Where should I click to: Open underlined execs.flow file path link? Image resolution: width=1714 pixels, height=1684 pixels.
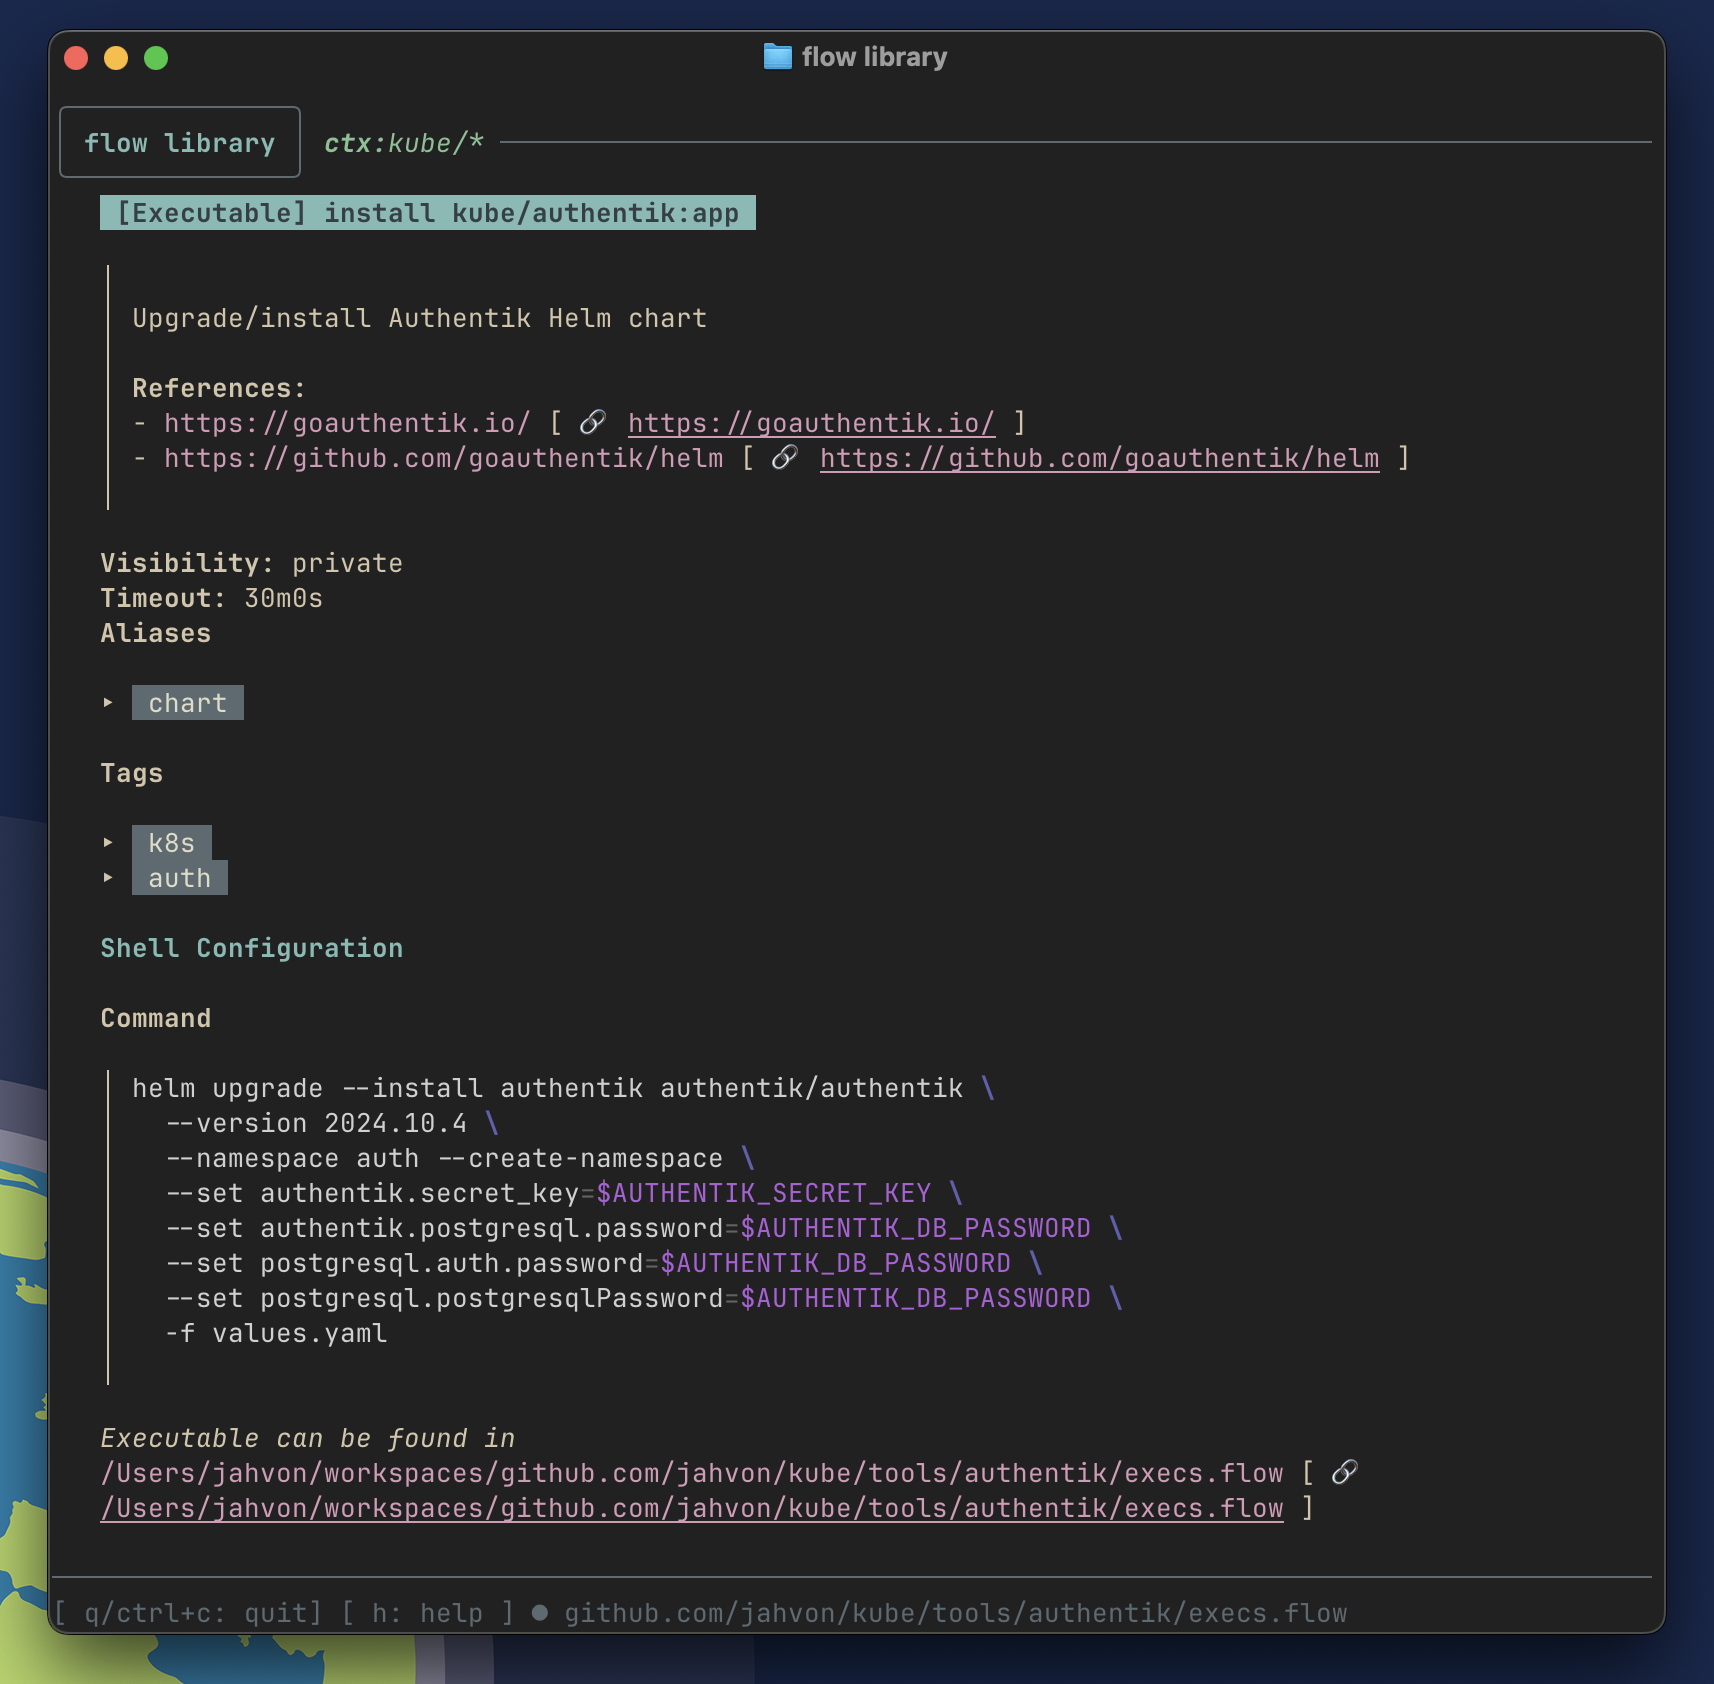click(x=692, y=1508)
